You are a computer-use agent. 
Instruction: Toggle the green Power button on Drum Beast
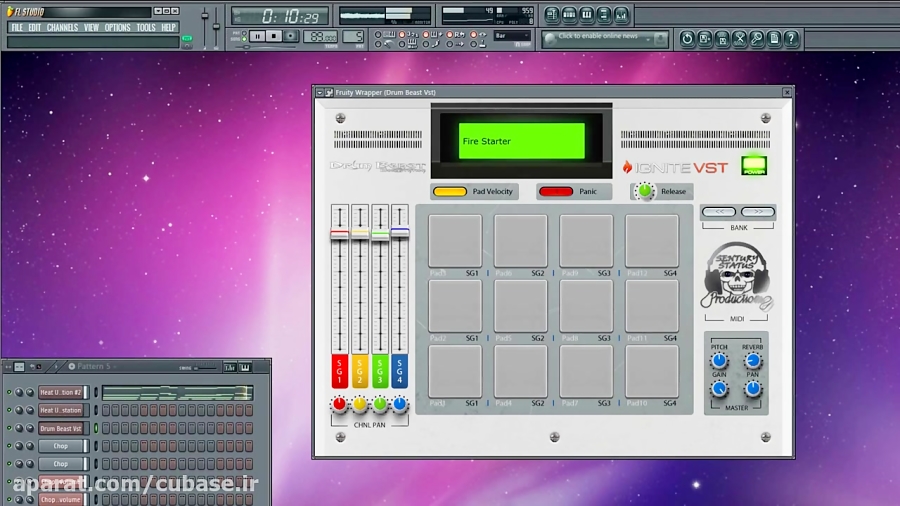click(754, 165)
